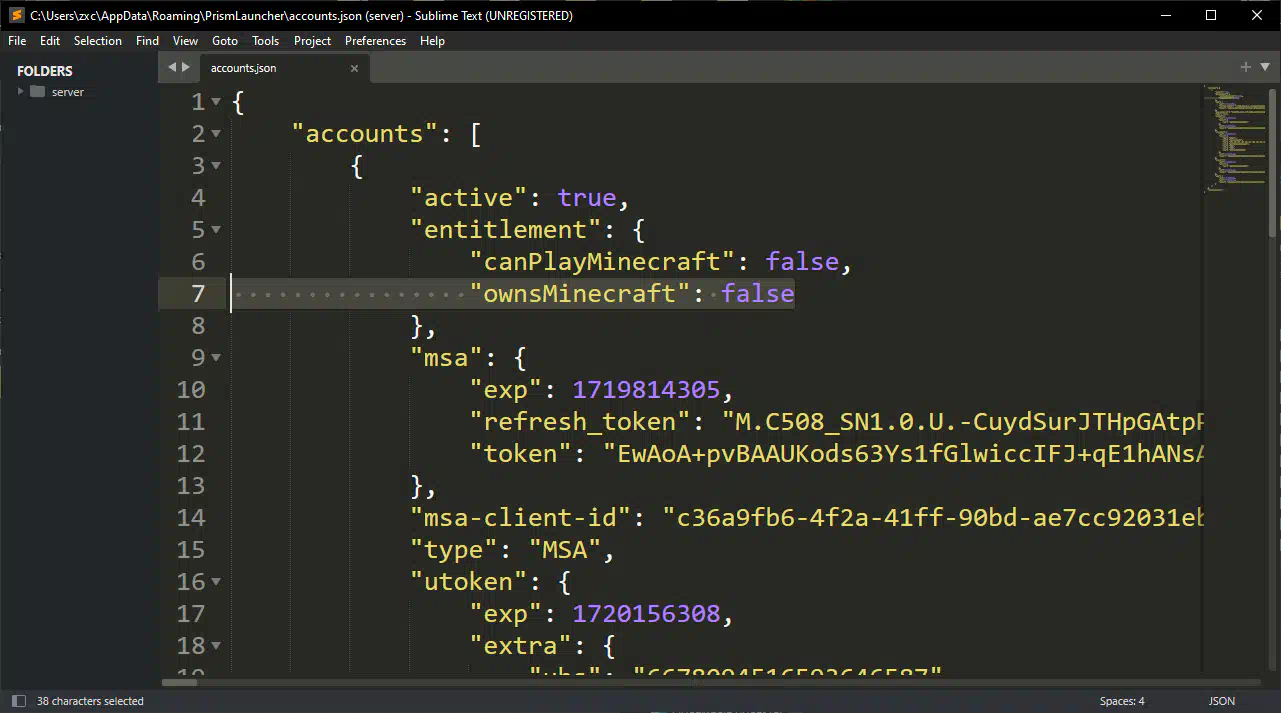Click the minimap code preview
The height and width of the screenshot is (713, 1281).
(1235, 138)
